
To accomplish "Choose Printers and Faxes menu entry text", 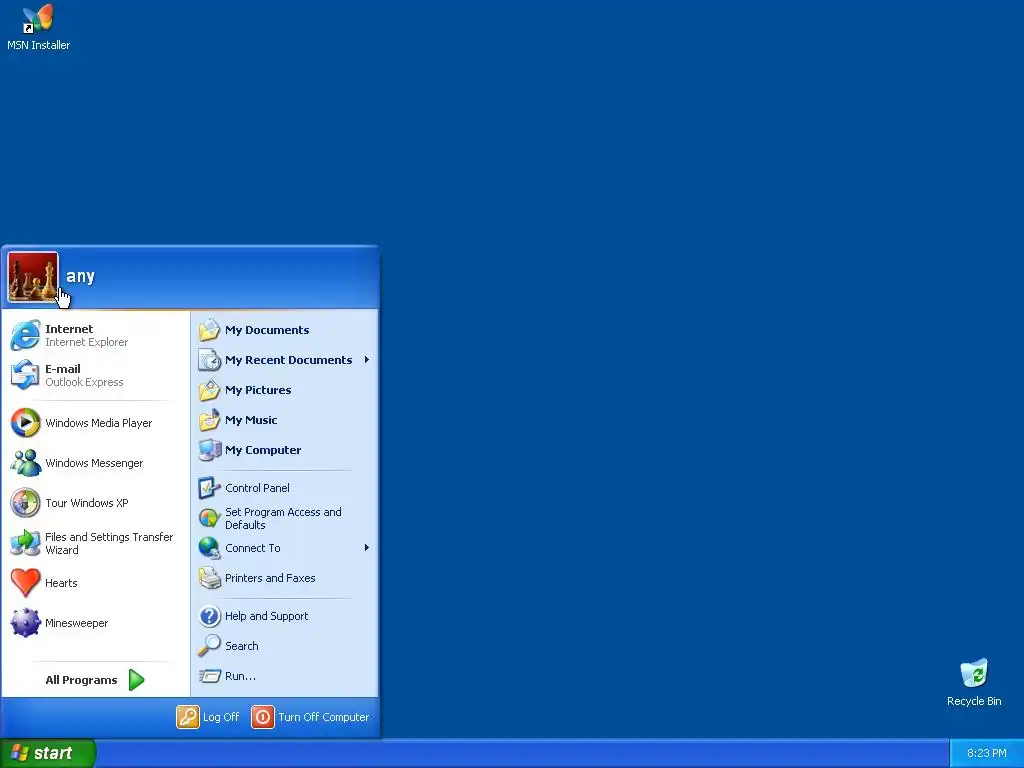I will coord(270,578).
